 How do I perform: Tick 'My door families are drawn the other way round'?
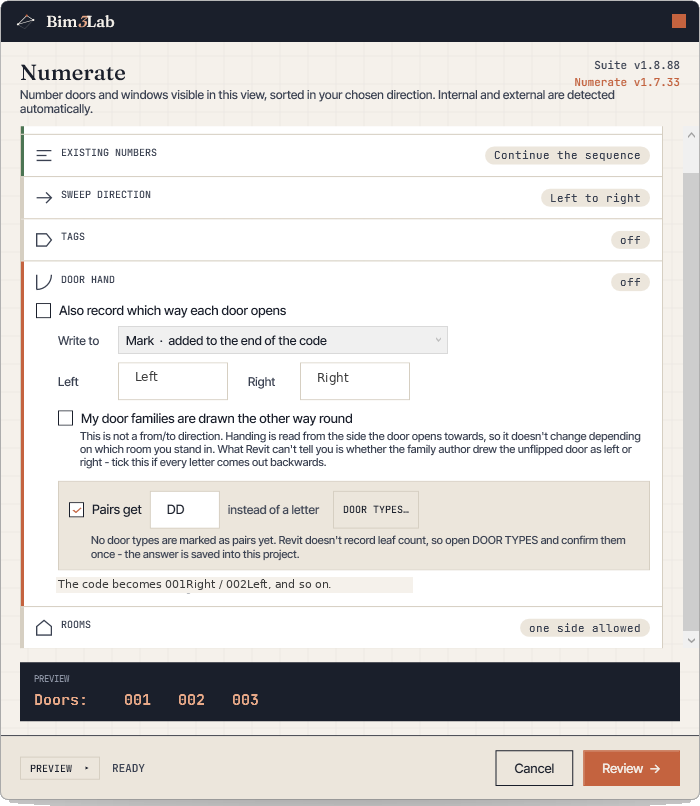(x=65, y=418)
